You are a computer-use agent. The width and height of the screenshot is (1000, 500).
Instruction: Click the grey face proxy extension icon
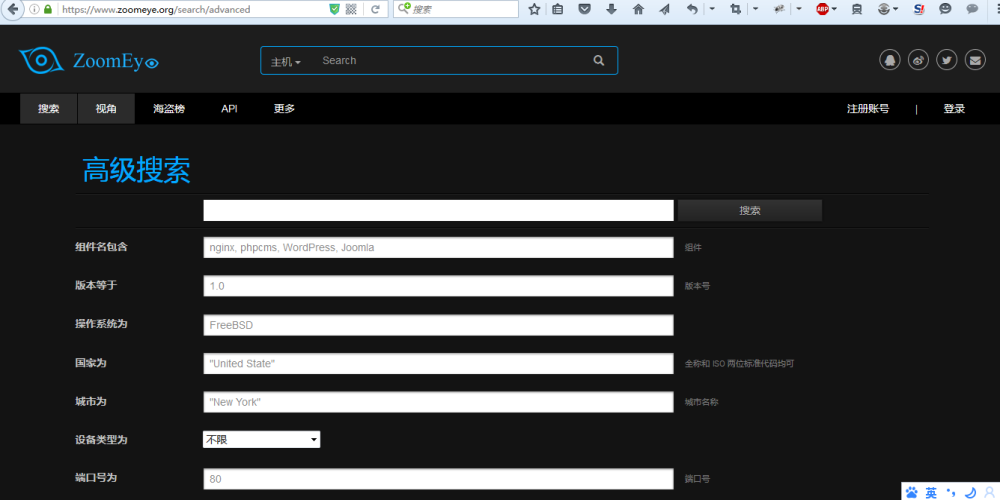(883, 9)
